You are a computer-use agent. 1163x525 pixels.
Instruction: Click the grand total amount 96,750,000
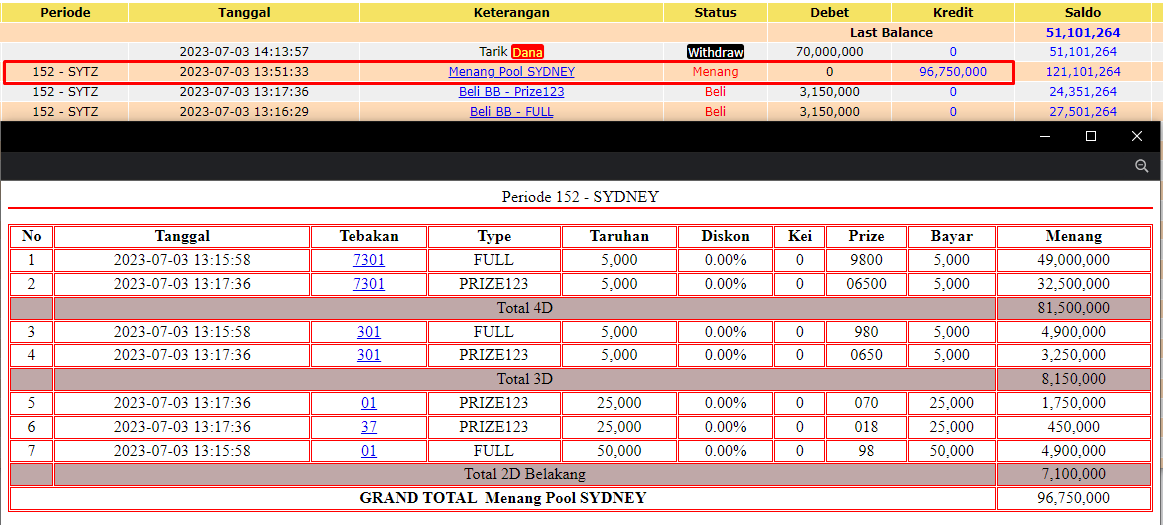(x=1073, y=498)
